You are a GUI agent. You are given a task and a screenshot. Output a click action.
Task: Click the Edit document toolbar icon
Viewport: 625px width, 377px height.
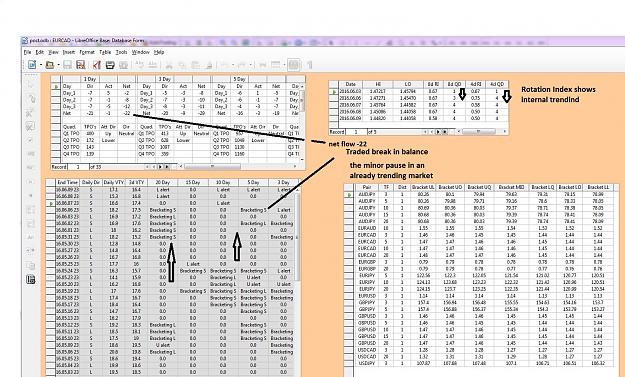(81, 65)
